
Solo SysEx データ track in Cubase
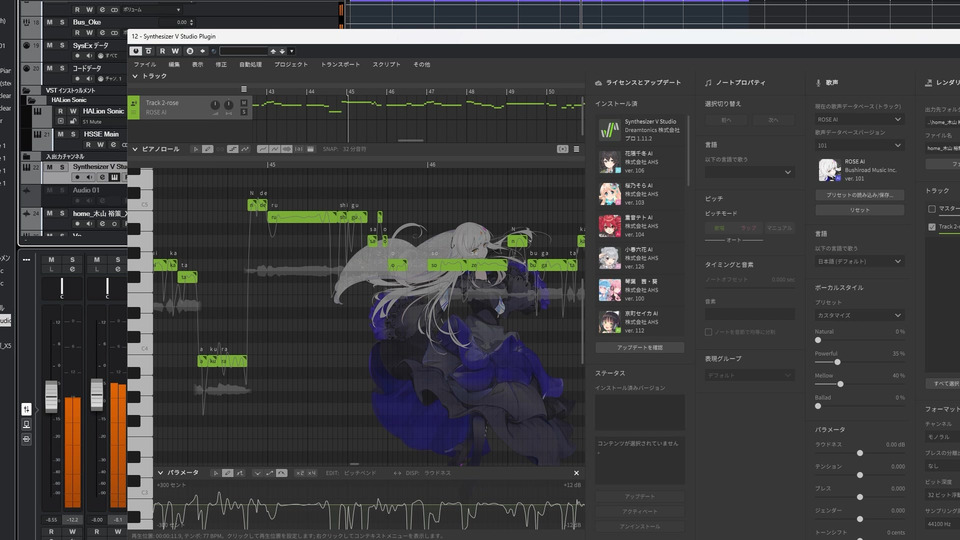coord(62,45)
